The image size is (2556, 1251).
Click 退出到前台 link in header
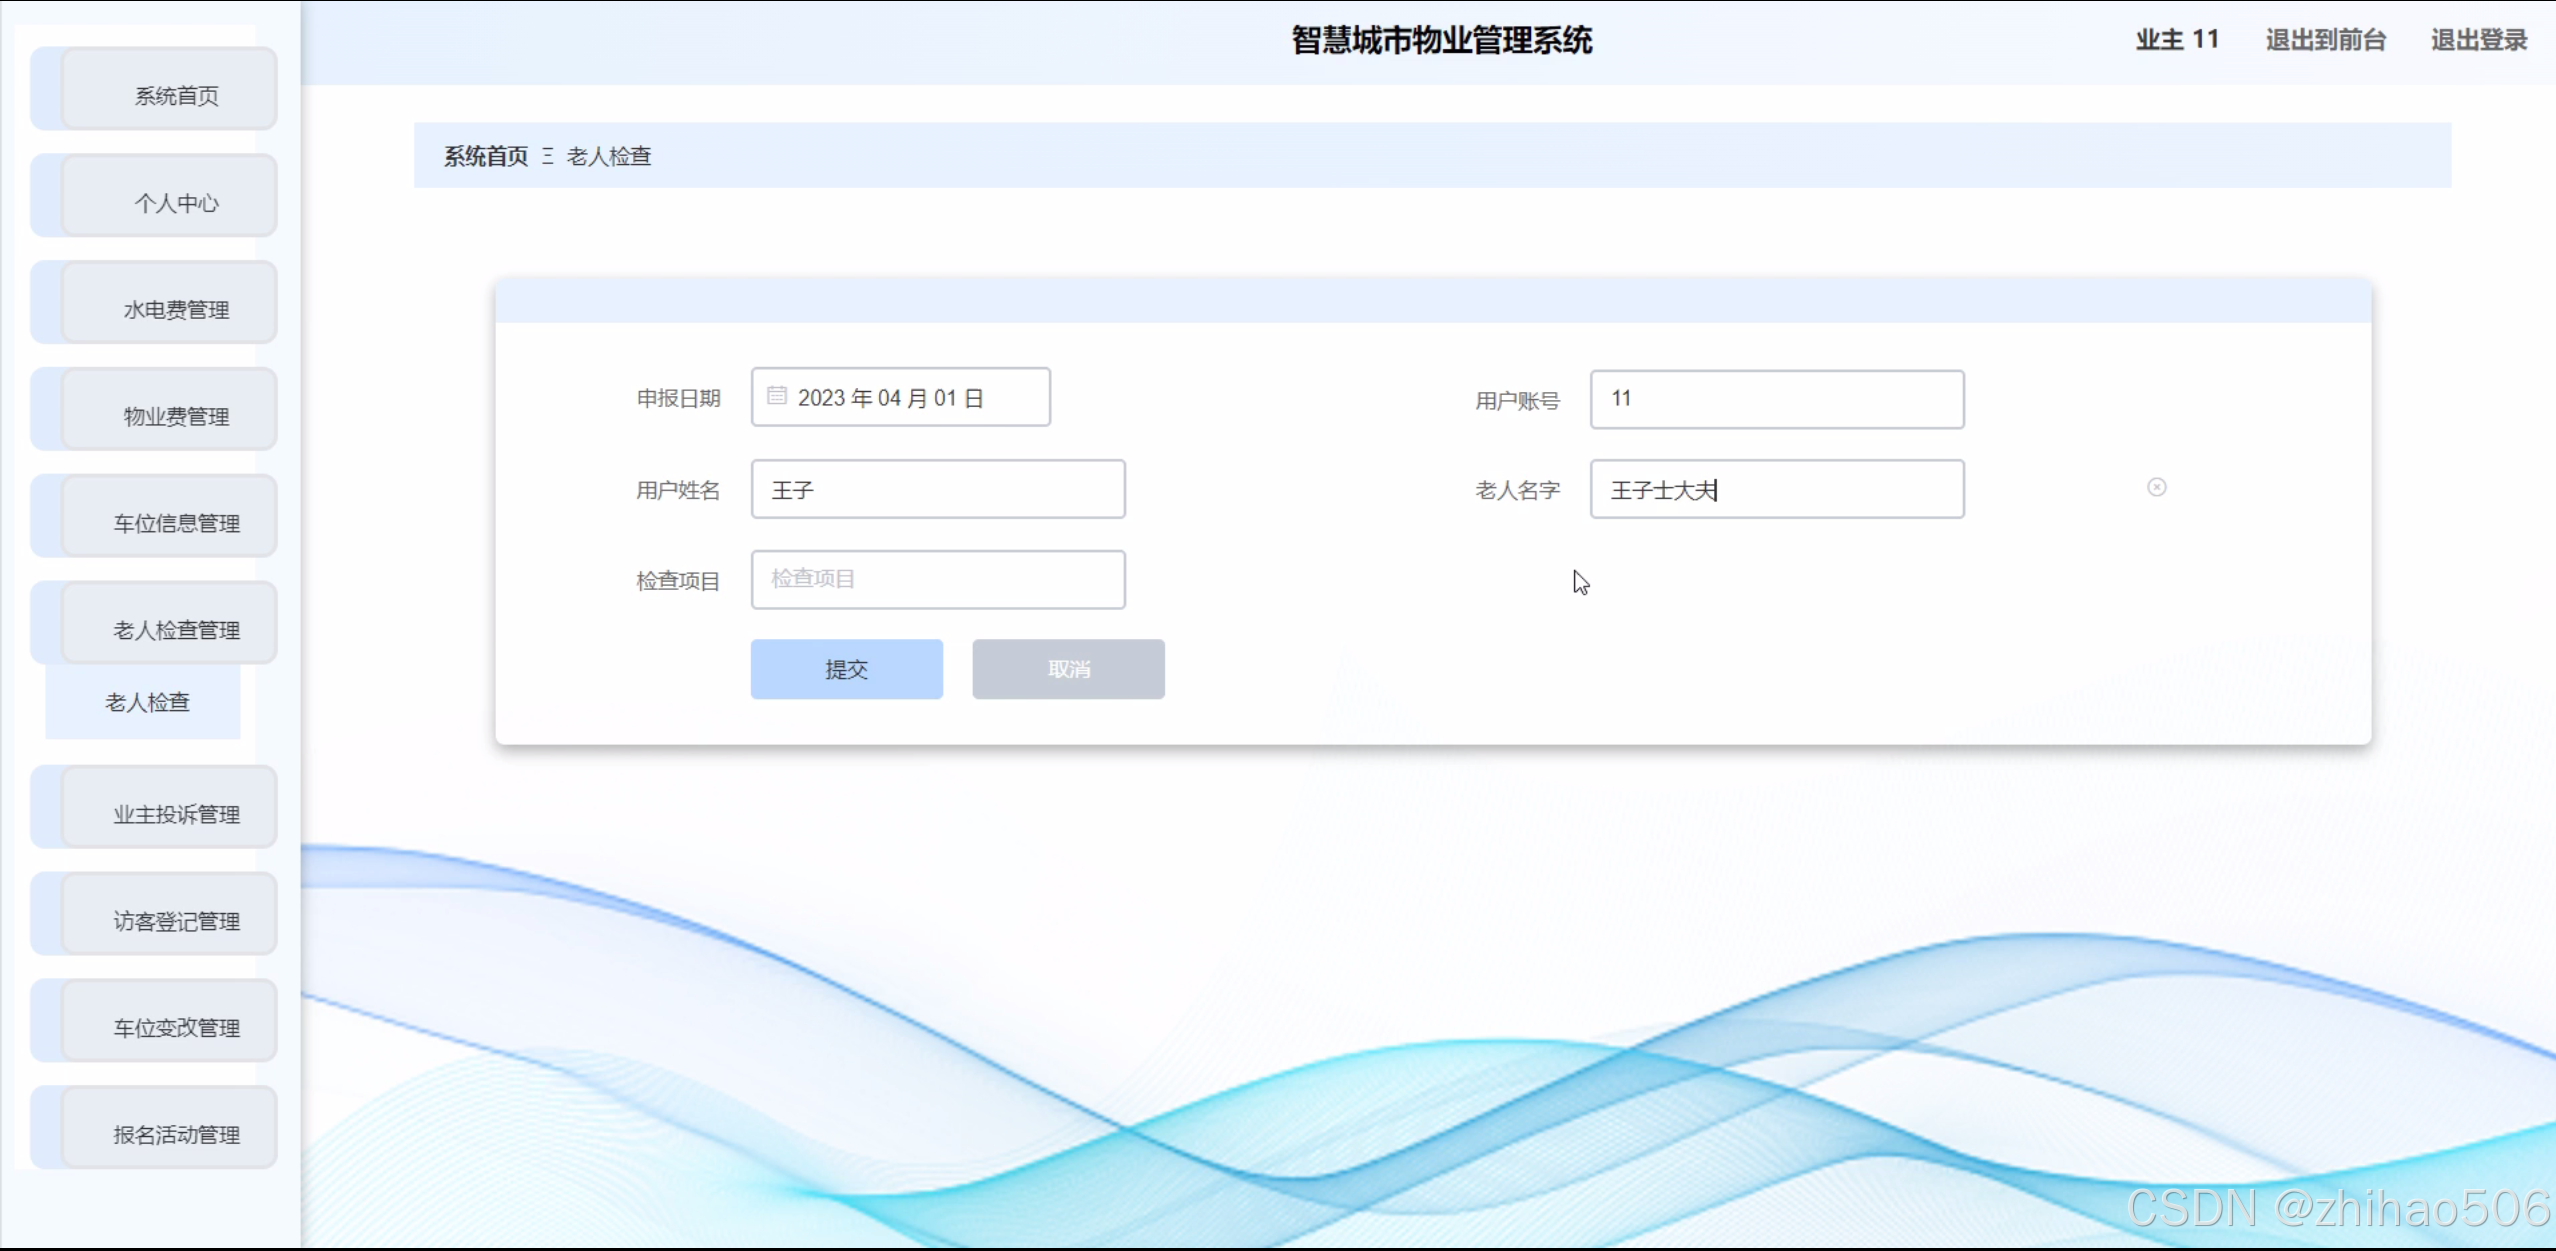coord(2325,40)
